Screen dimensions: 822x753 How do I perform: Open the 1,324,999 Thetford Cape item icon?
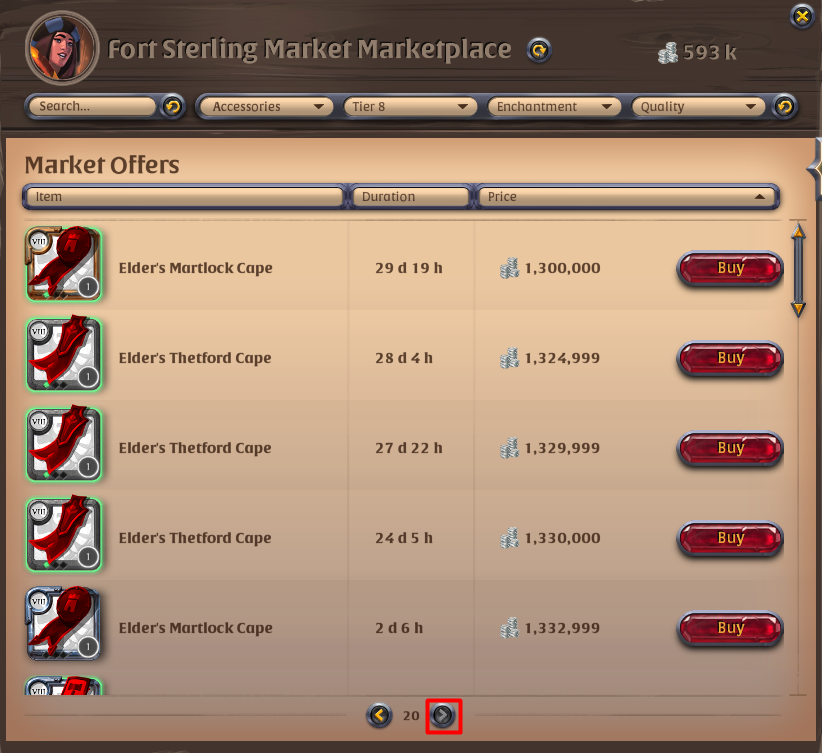[x=63, y=354]
